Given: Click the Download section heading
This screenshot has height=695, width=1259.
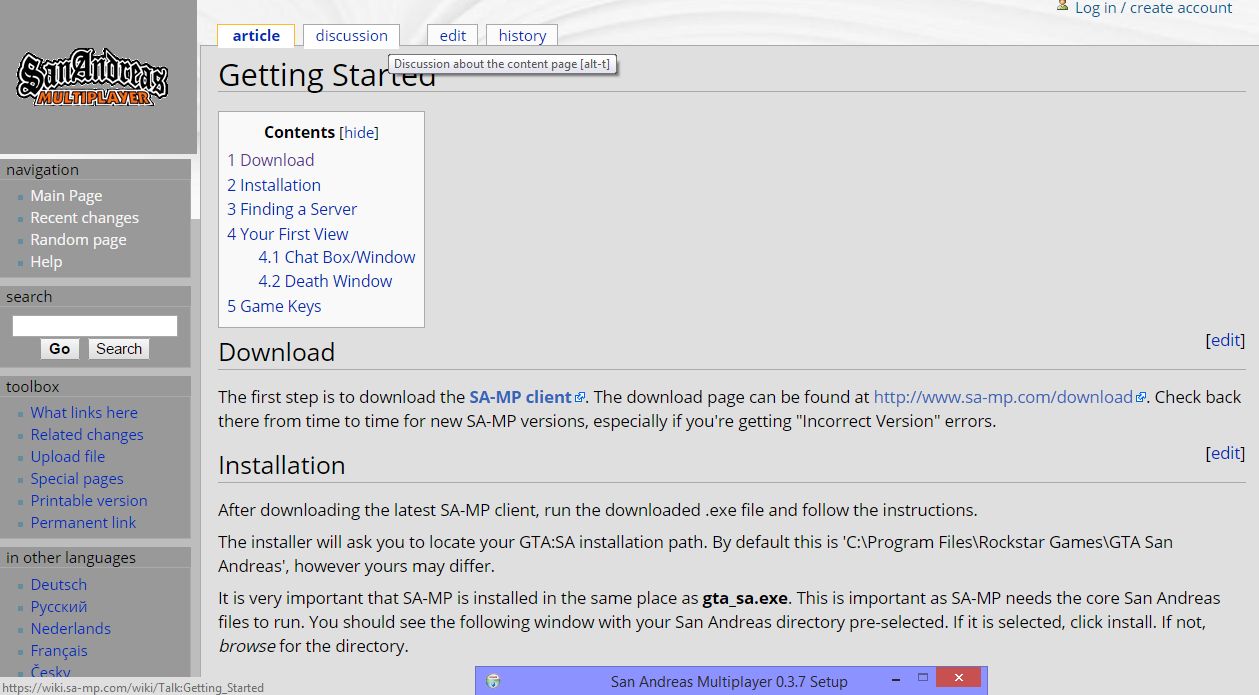Looking at the screenshot, I should click(276, 352).
